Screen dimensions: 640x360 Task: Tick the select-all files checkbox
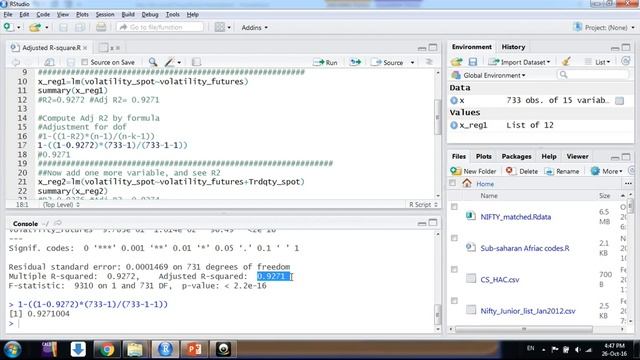point(452,183)
